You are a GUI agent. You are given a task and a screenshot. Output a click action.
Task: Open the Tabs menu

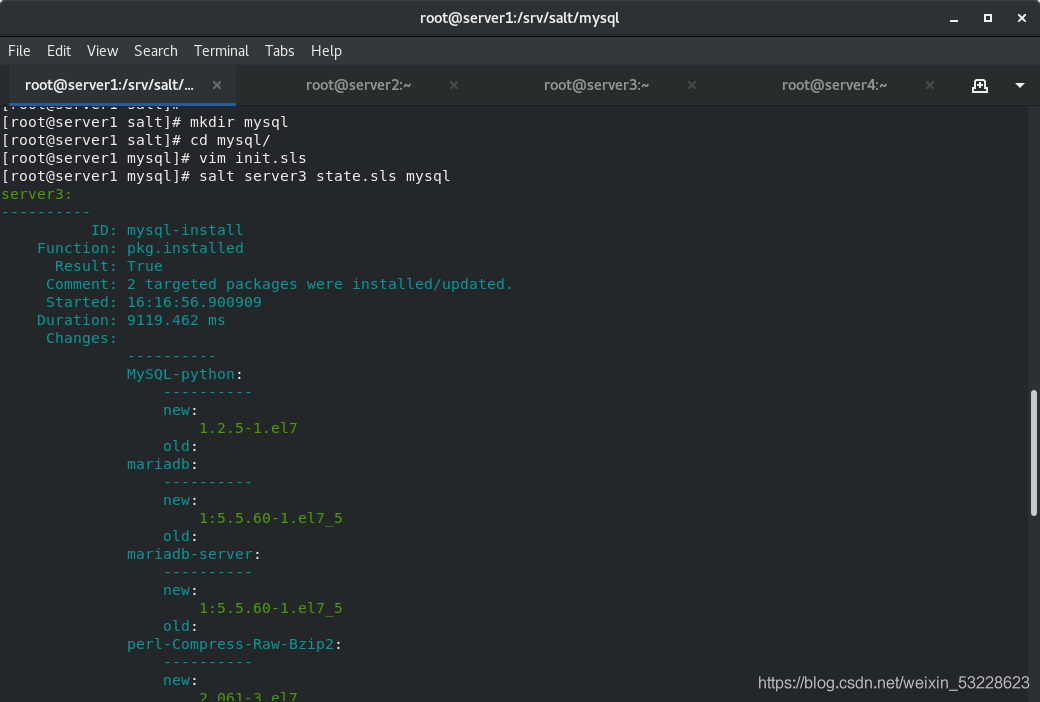click(x=279, y=51)
